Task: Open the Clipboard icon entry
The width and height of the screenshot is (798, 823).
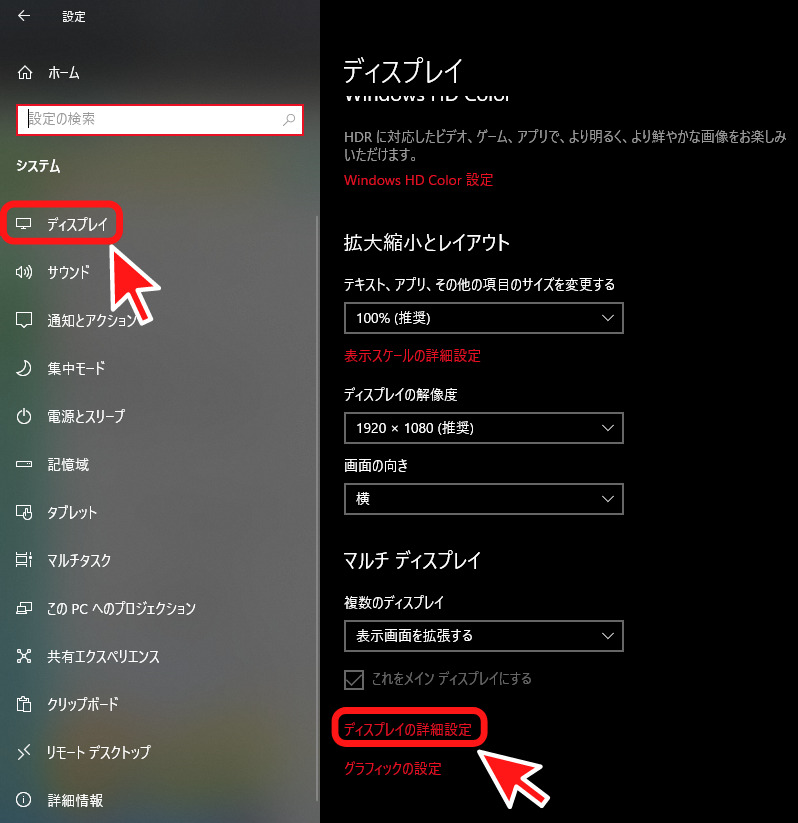Action: [24, 704]
